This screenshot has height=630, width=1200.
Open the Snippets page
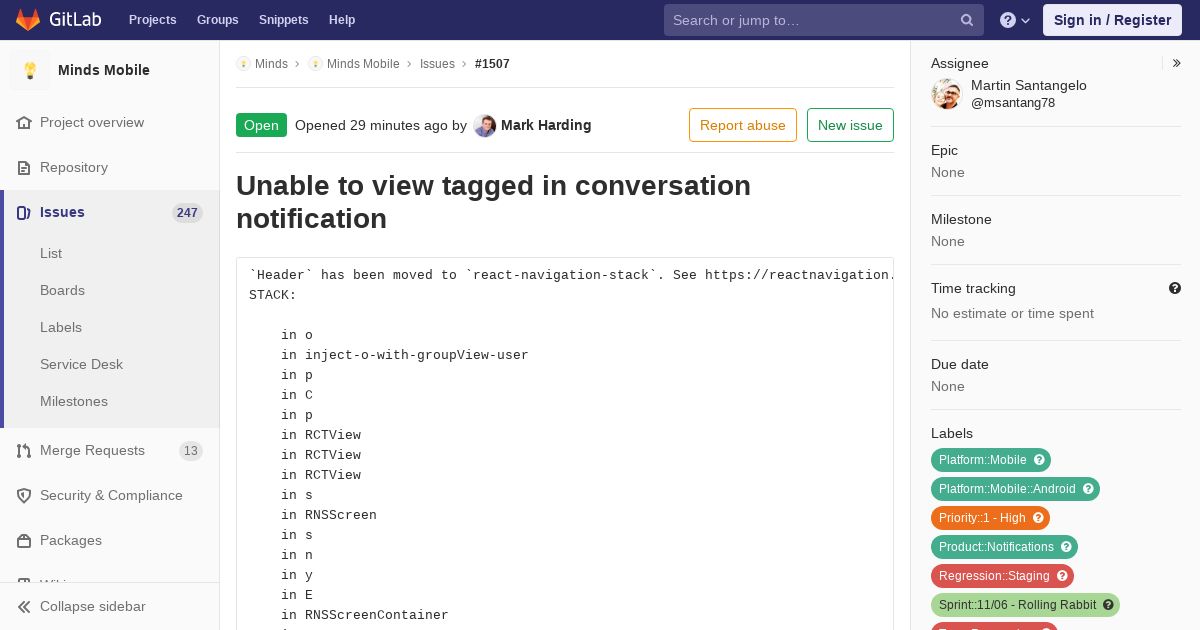(283, 20)
